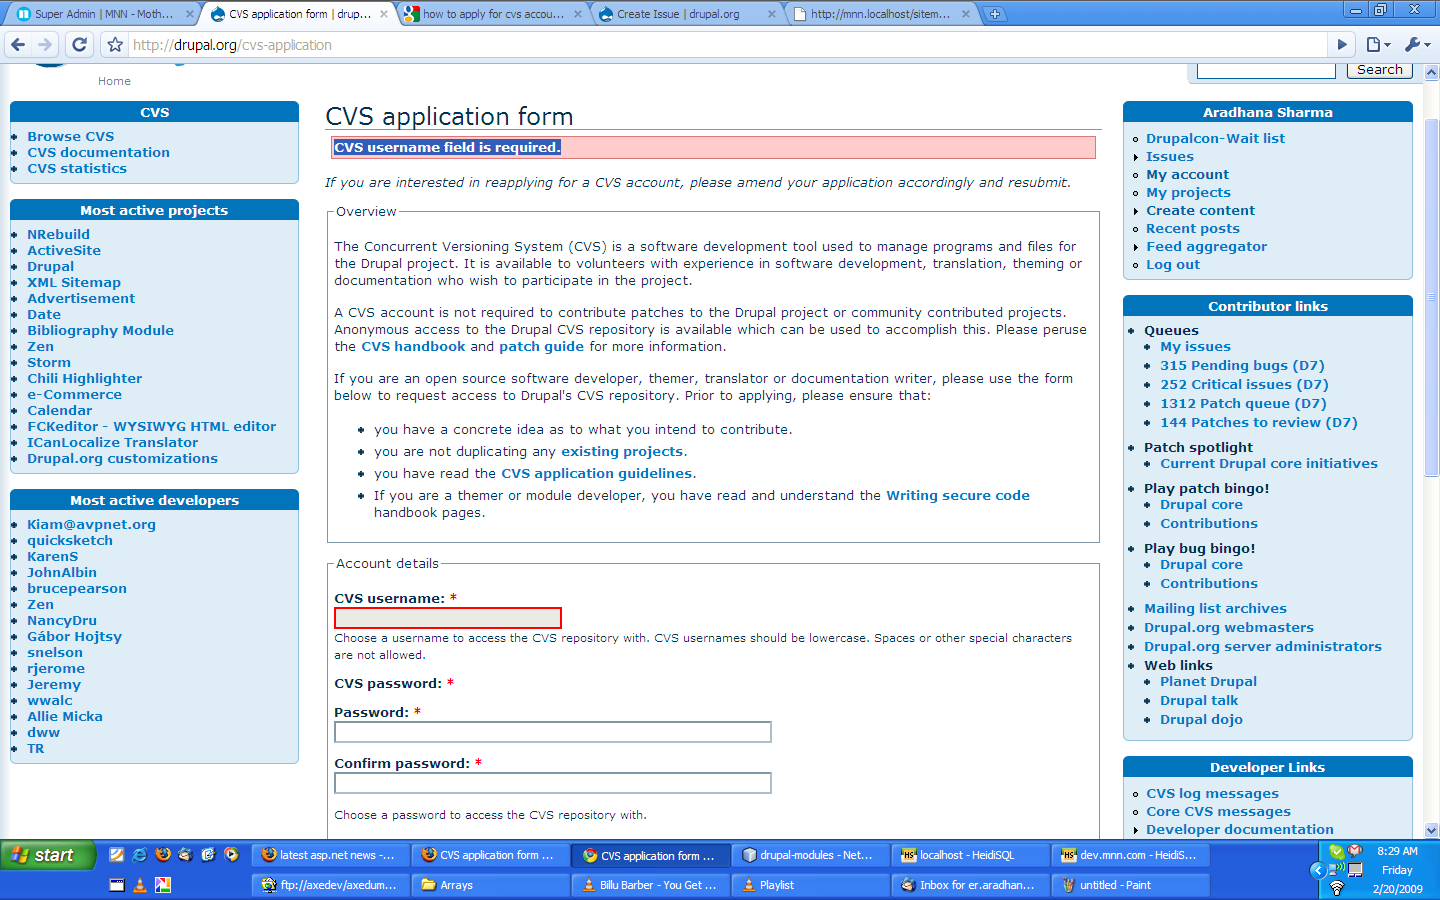The width and height of the screenshot is (1440, 900).
Task: Click the Home breadcrumb link
Action: click(x=114, y=82)
